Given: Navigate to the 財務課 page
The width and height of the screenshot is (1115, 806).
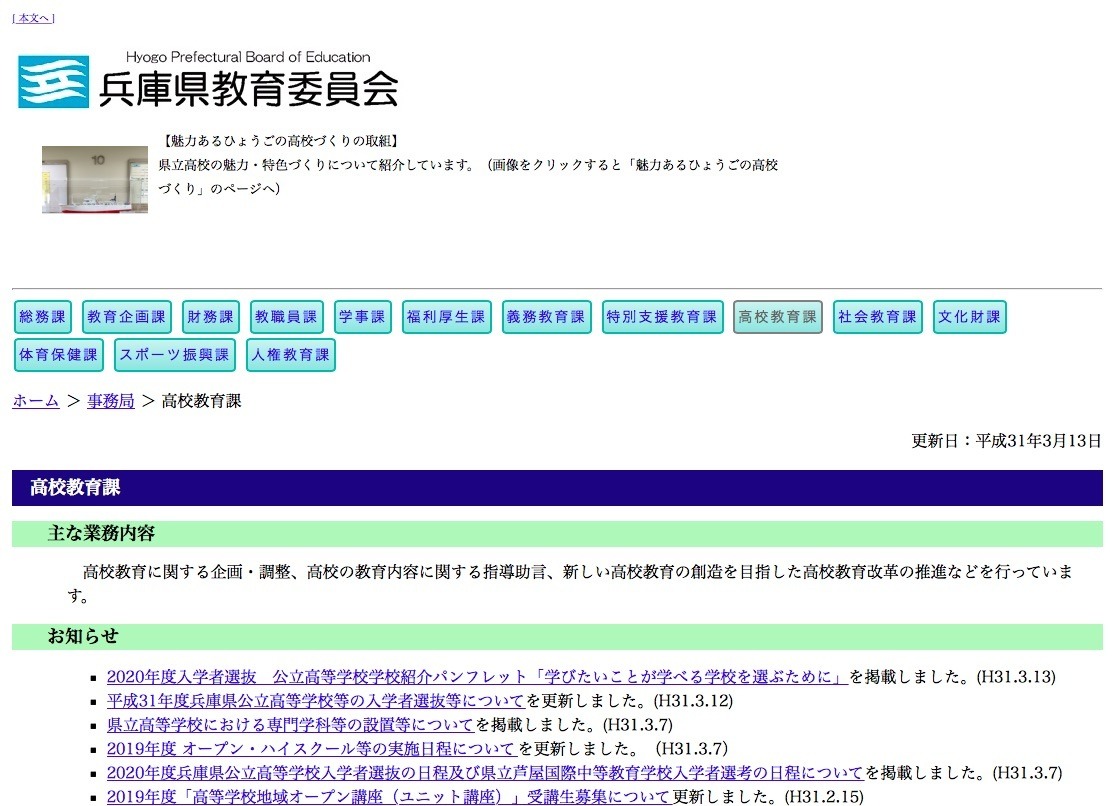Looking at the screenshot, I should point(209,316).
